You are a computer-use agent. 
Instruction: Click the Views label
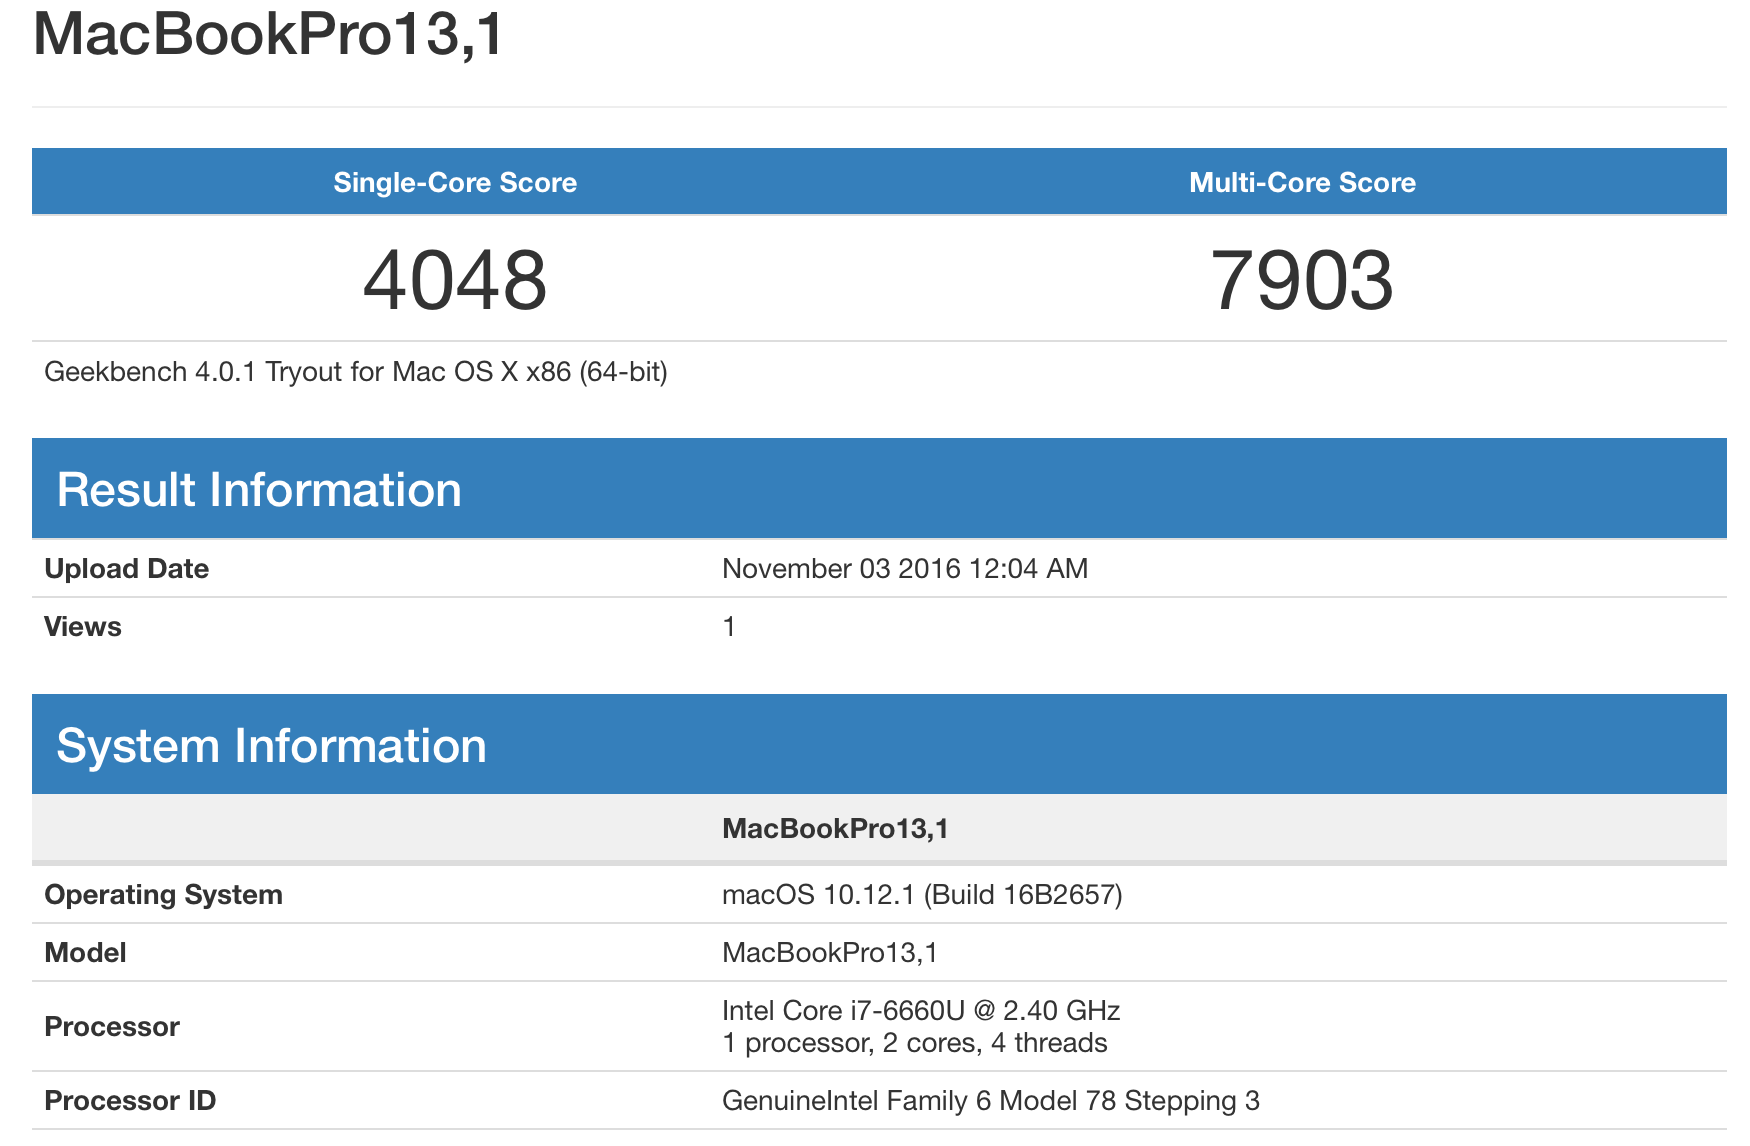[x=83, y=626]
